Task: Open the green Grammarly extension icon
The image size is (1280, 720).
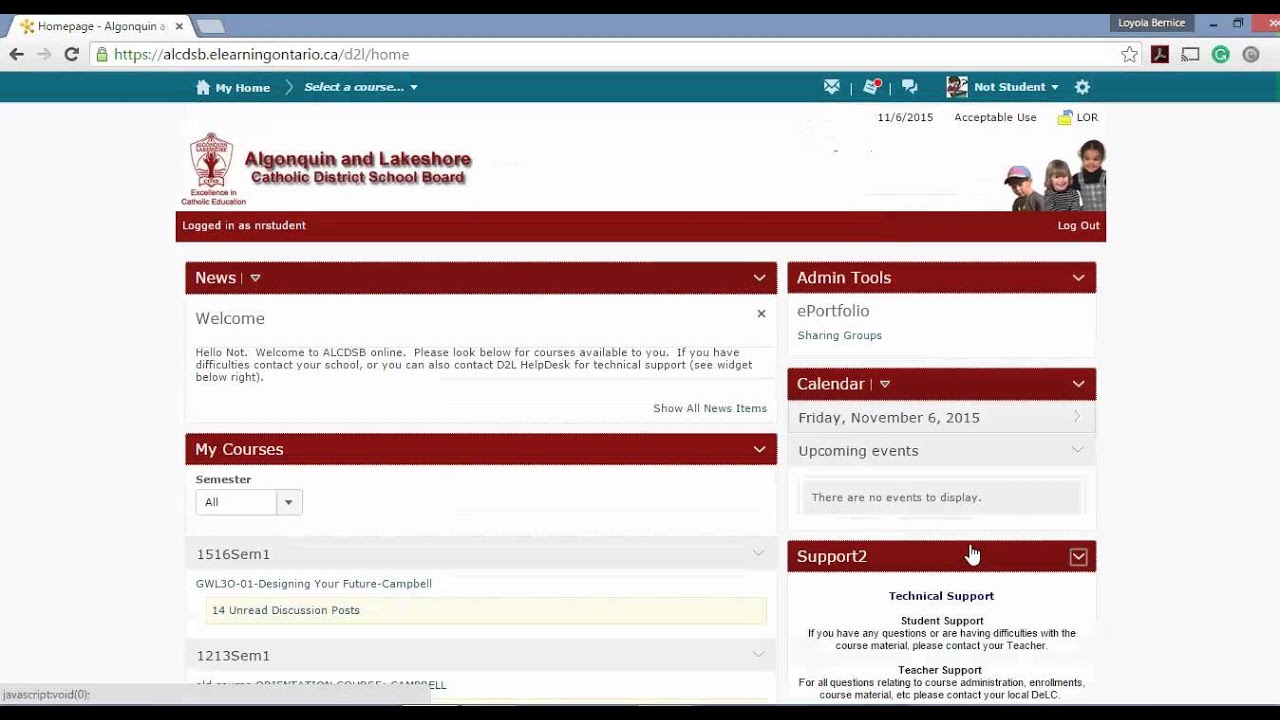Action: 1220,54
